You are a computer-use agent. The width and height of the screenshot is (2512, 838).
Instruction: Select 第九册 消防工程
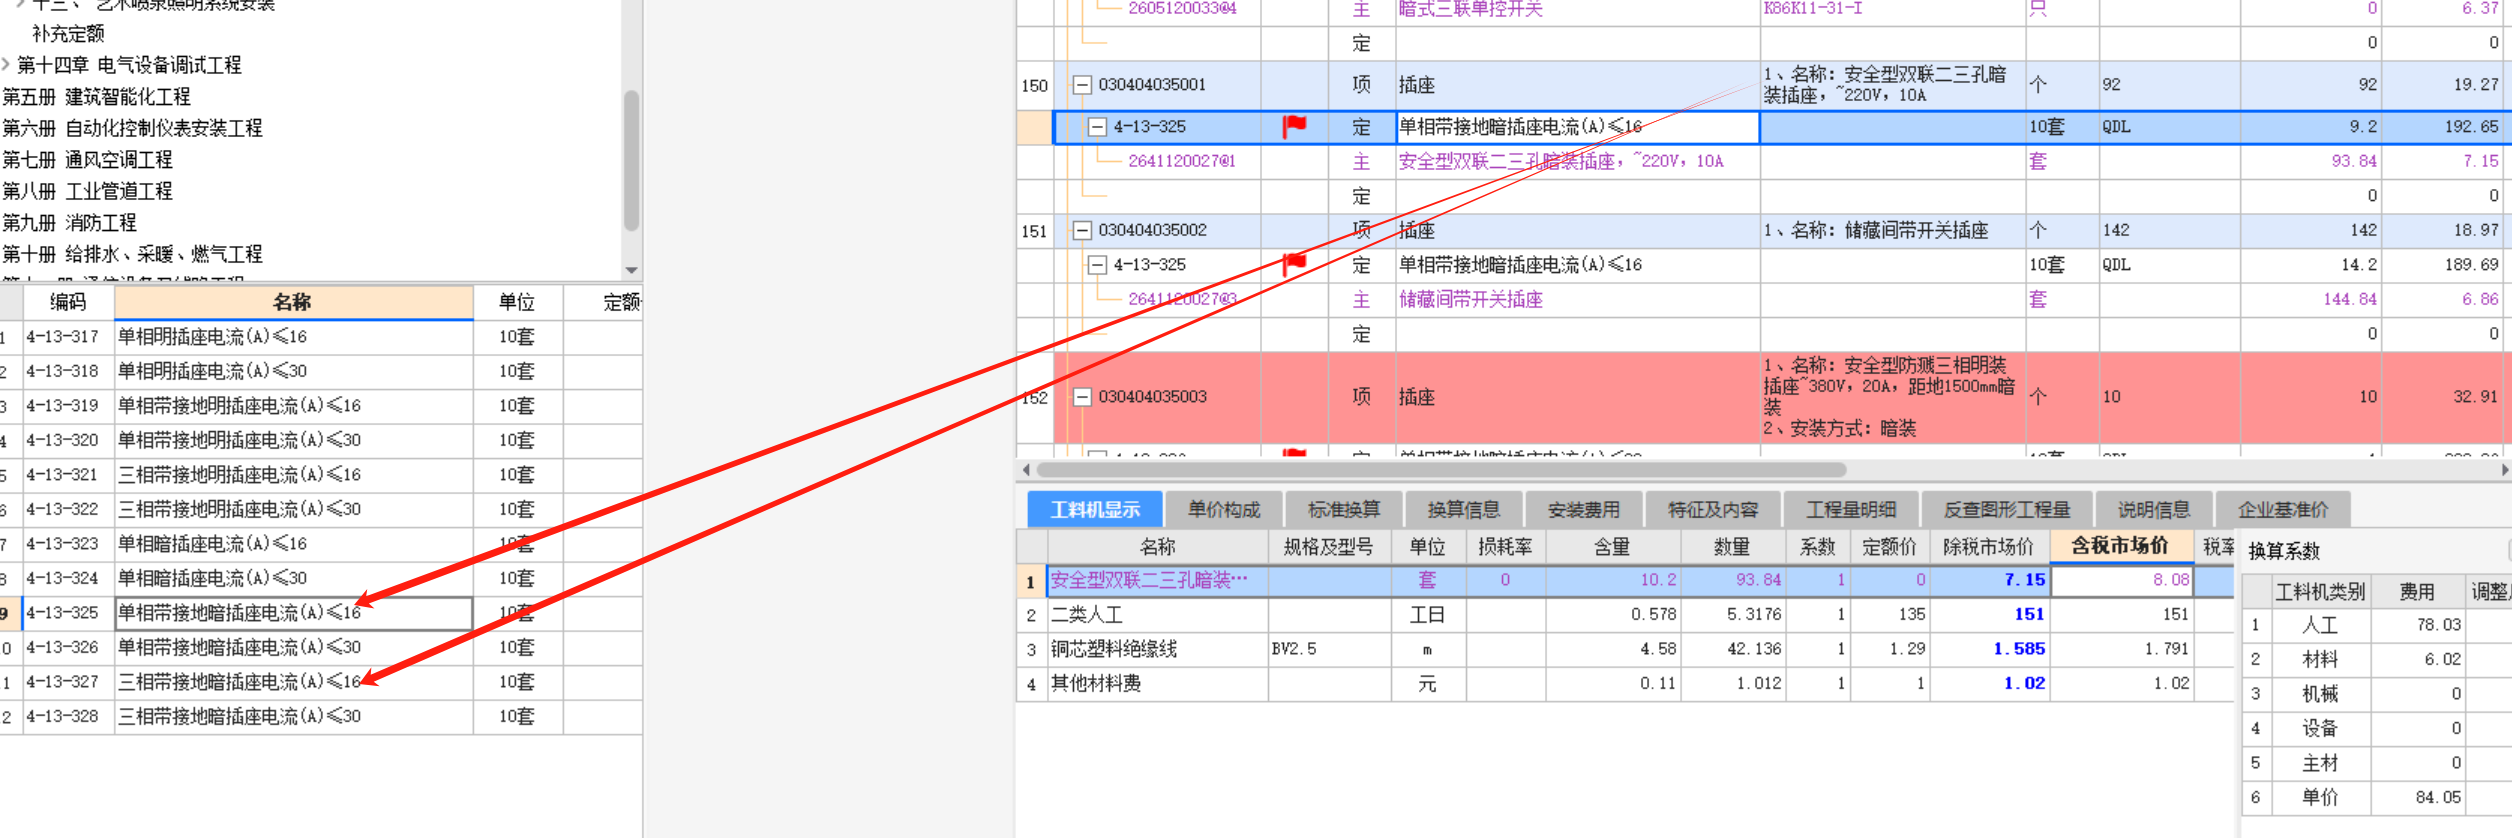[70, 223]
